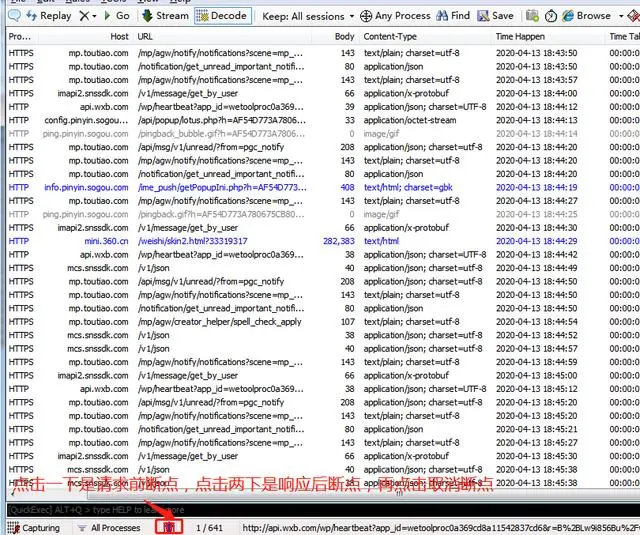Click the All Processes filter in status bar
Screen dimensions: 640x535
tap(109, 528)
